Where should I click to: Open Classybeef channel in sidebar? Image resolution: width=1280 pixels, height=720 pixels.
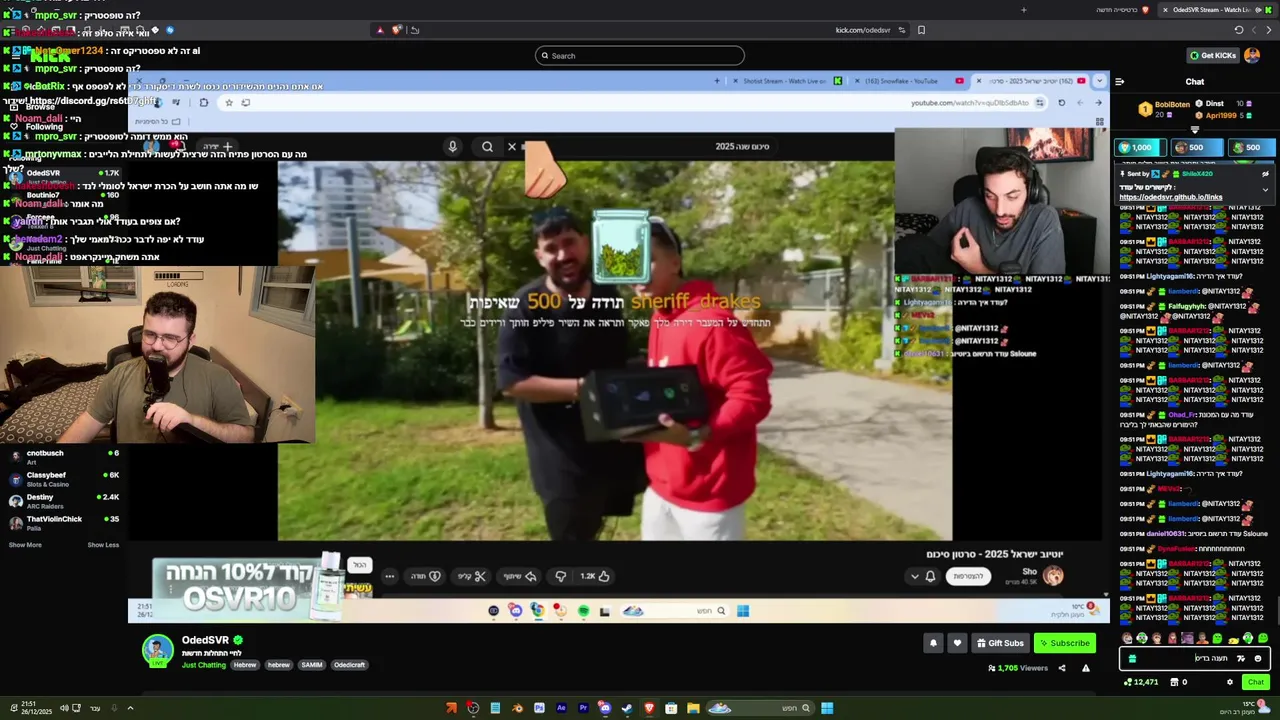tap(63, 479)
